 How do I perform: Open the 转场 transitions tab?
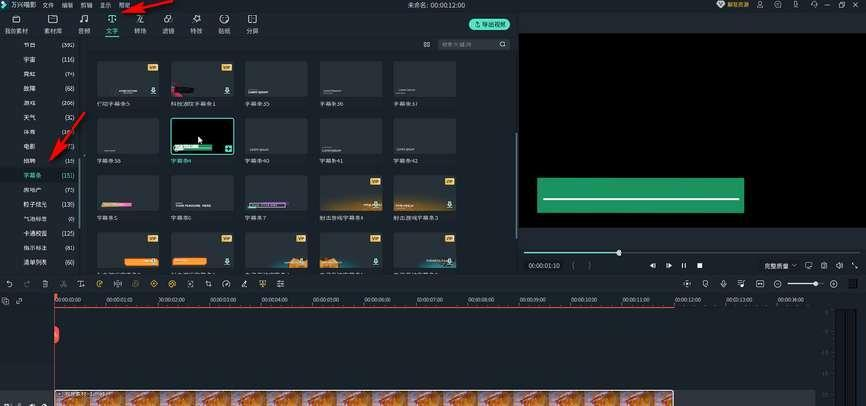[140, 25]
